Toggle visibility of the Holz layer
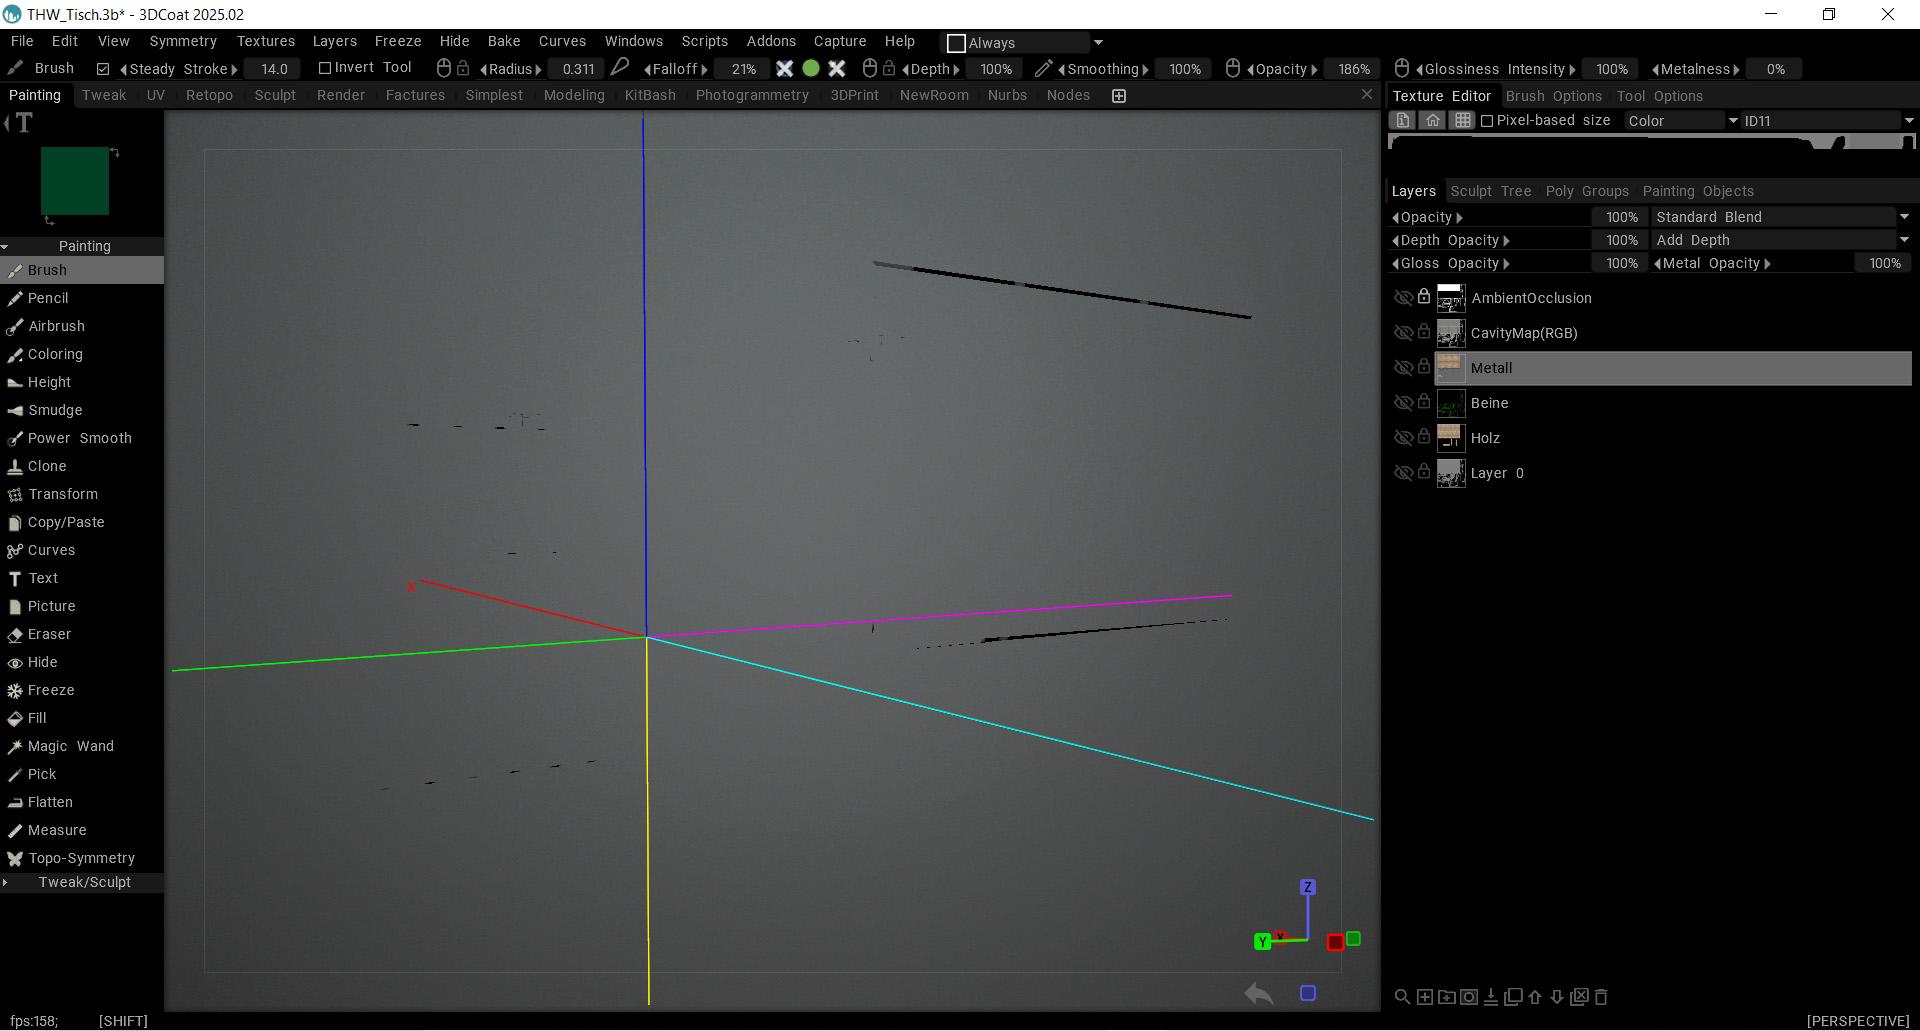The height and width of the screenshot is (1031, 1920). pos(1402,438)
